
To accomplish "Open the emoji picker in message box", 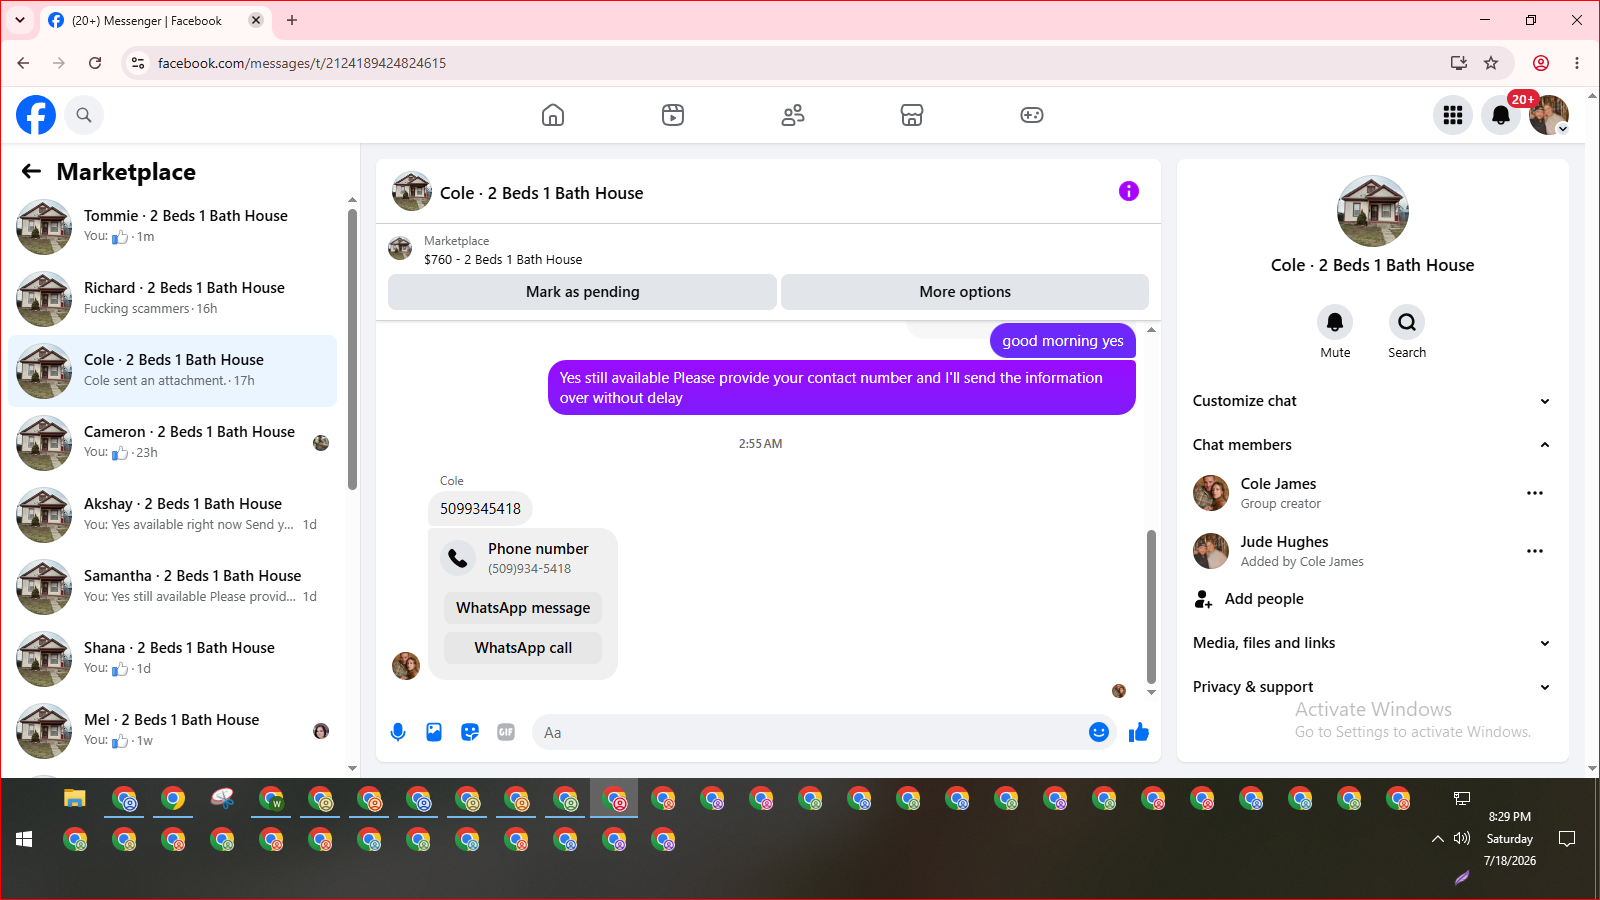I will 1099,732.
